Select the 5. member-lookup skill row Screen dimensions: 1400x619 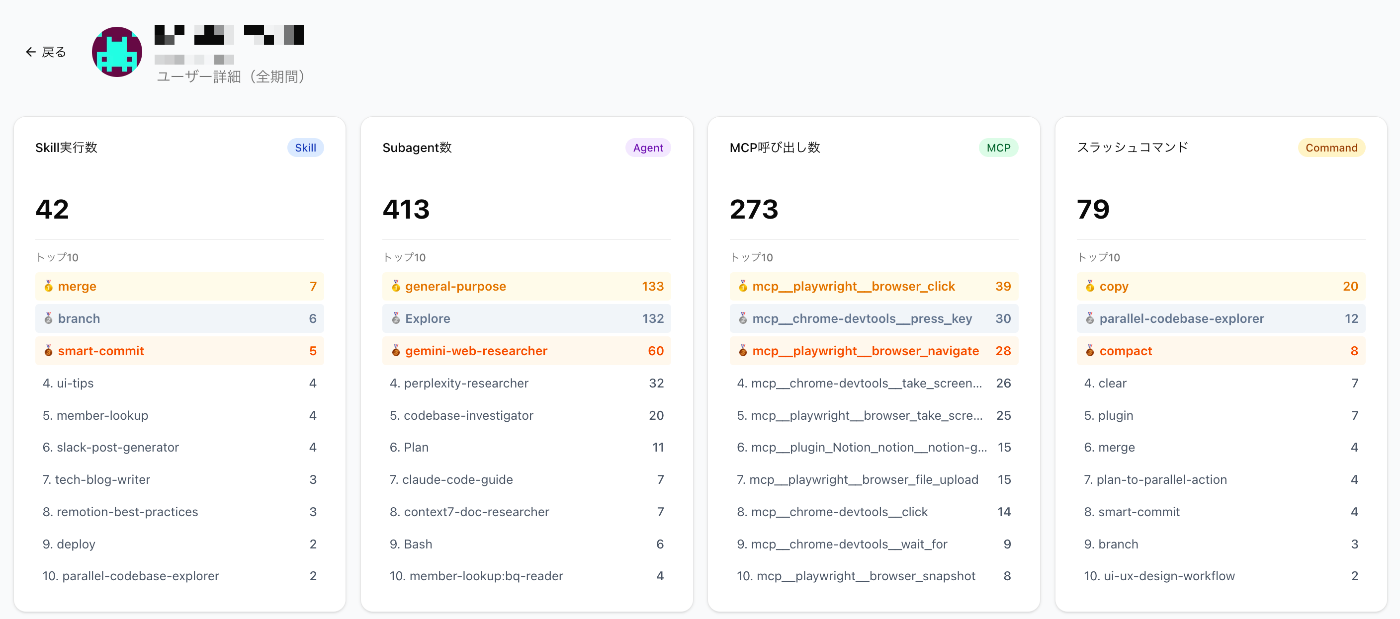(179, 415)
